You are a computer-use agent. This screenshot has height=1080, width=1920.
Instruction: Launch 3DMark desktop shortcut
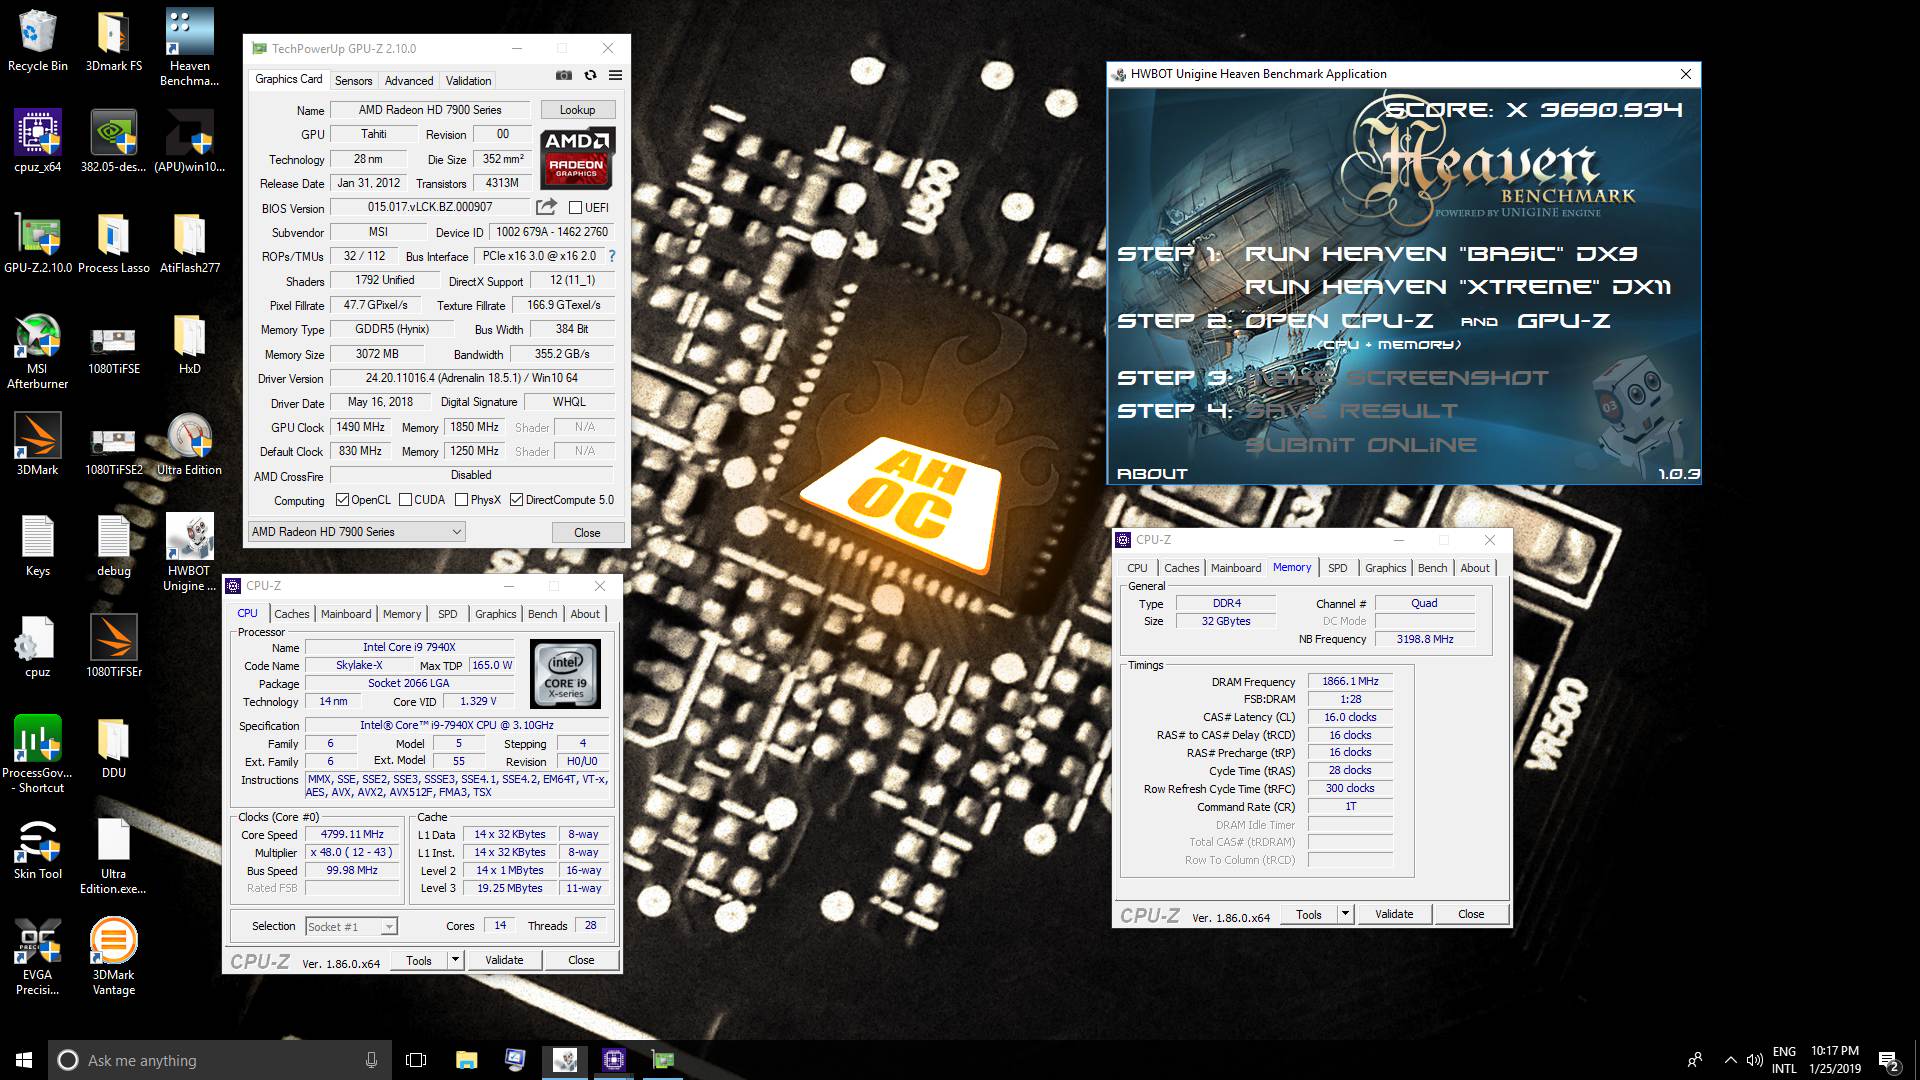pyautogui.click(x=38, y=444)
